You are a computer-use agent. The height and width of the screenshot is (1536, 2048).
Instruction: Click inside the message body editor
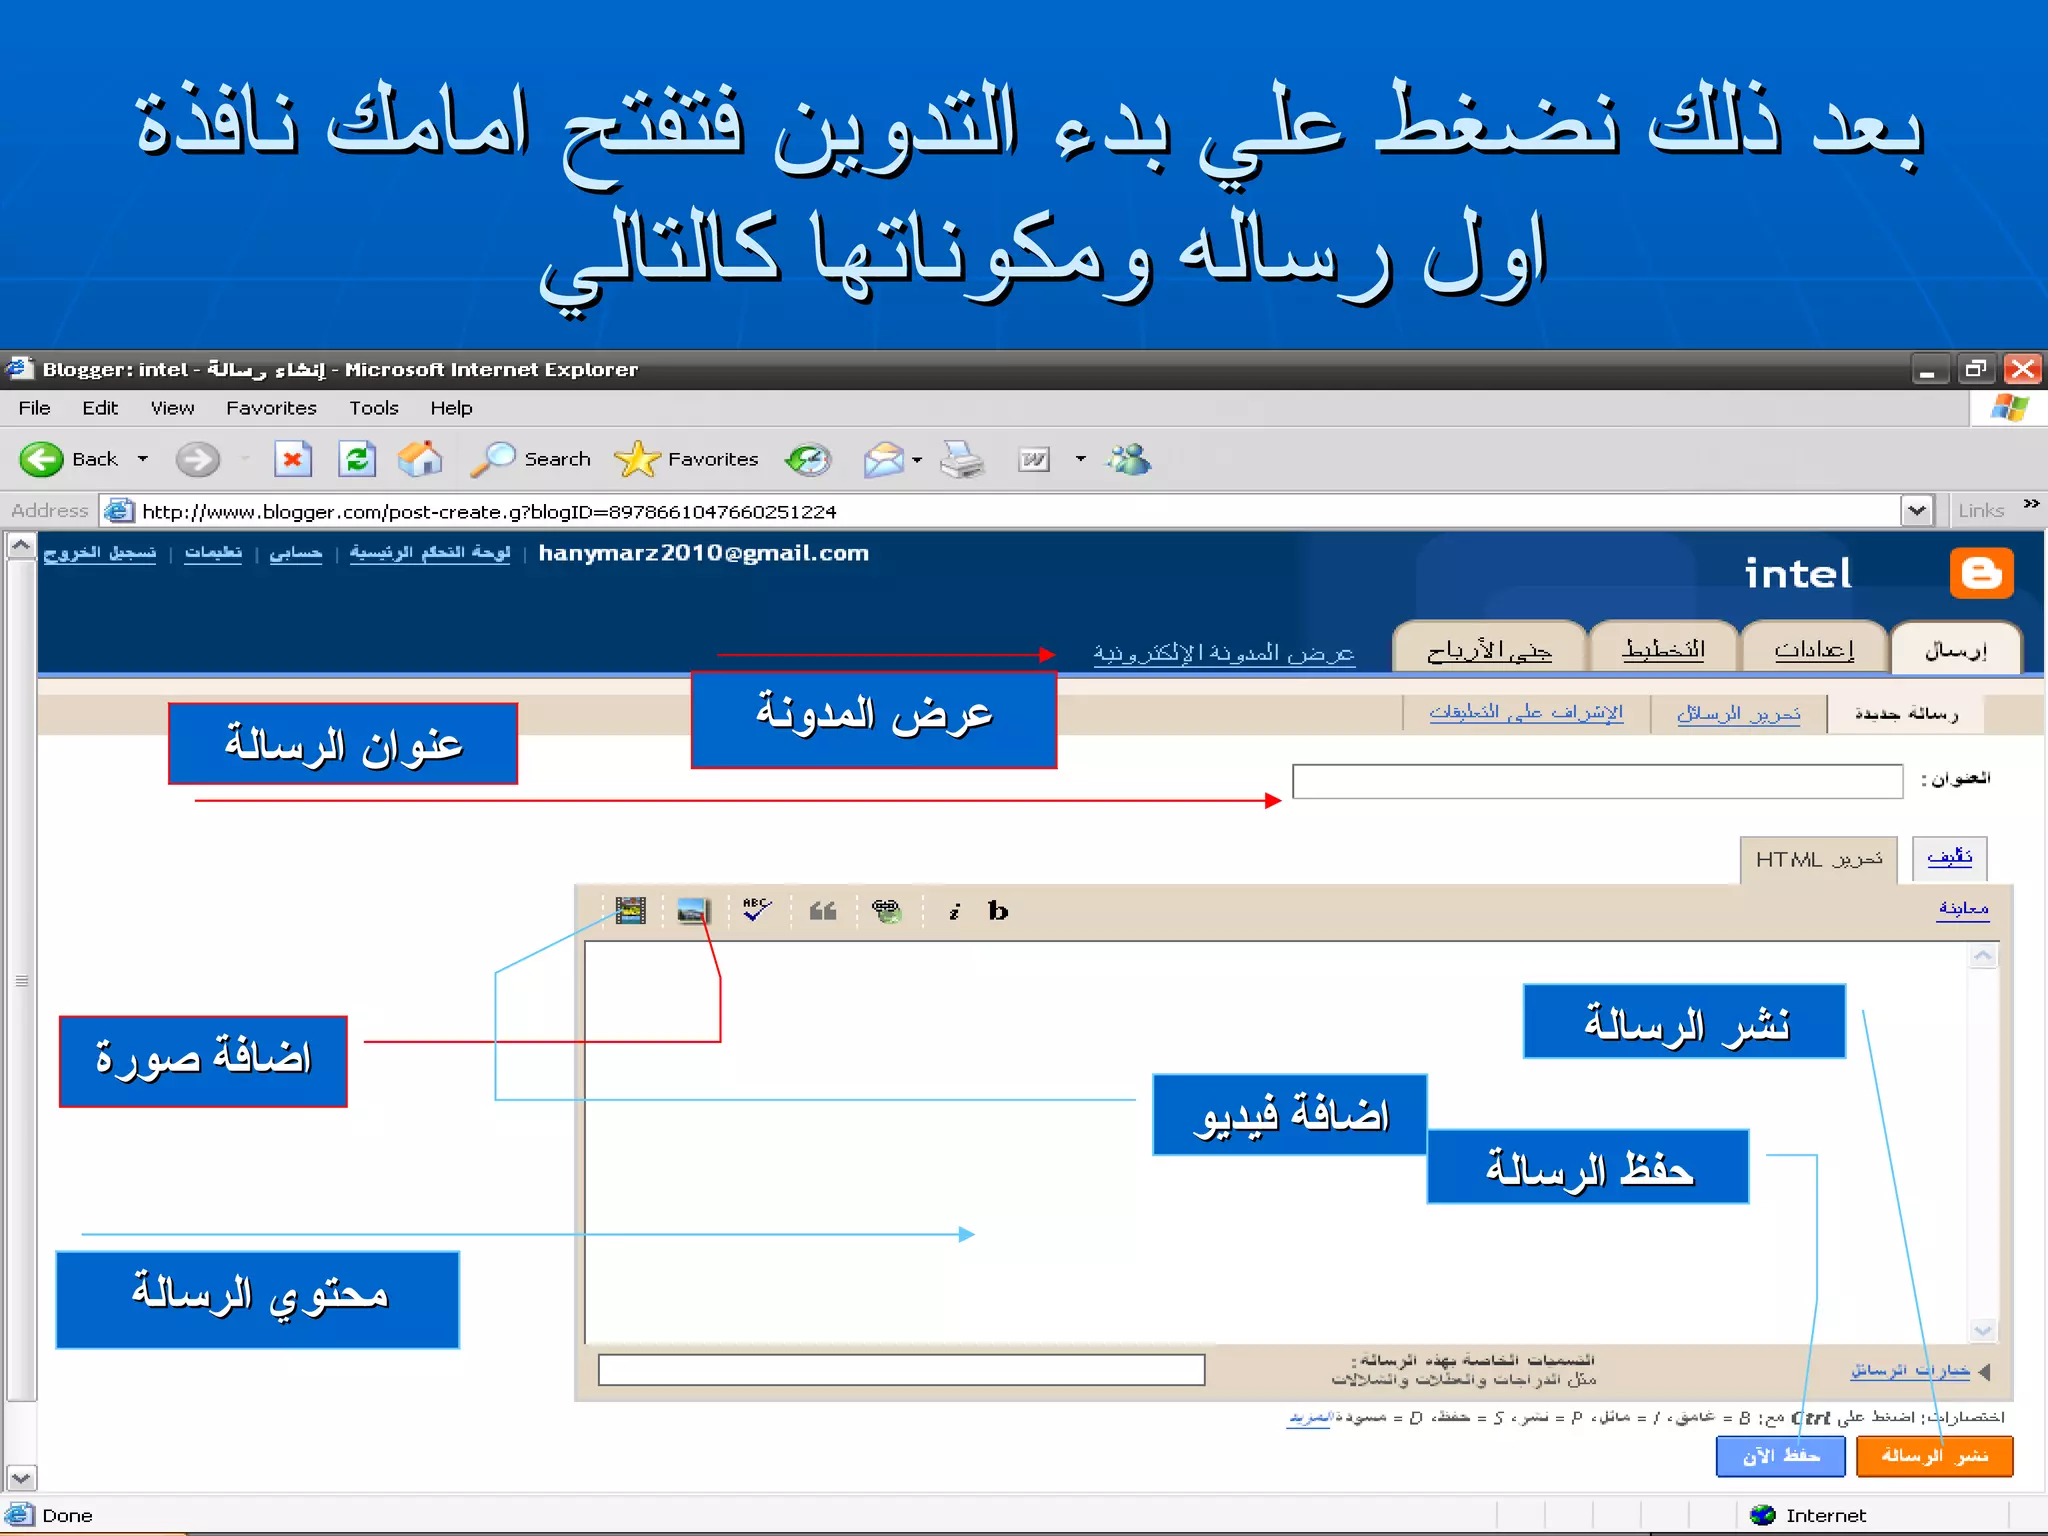tap(1276, 1142)
